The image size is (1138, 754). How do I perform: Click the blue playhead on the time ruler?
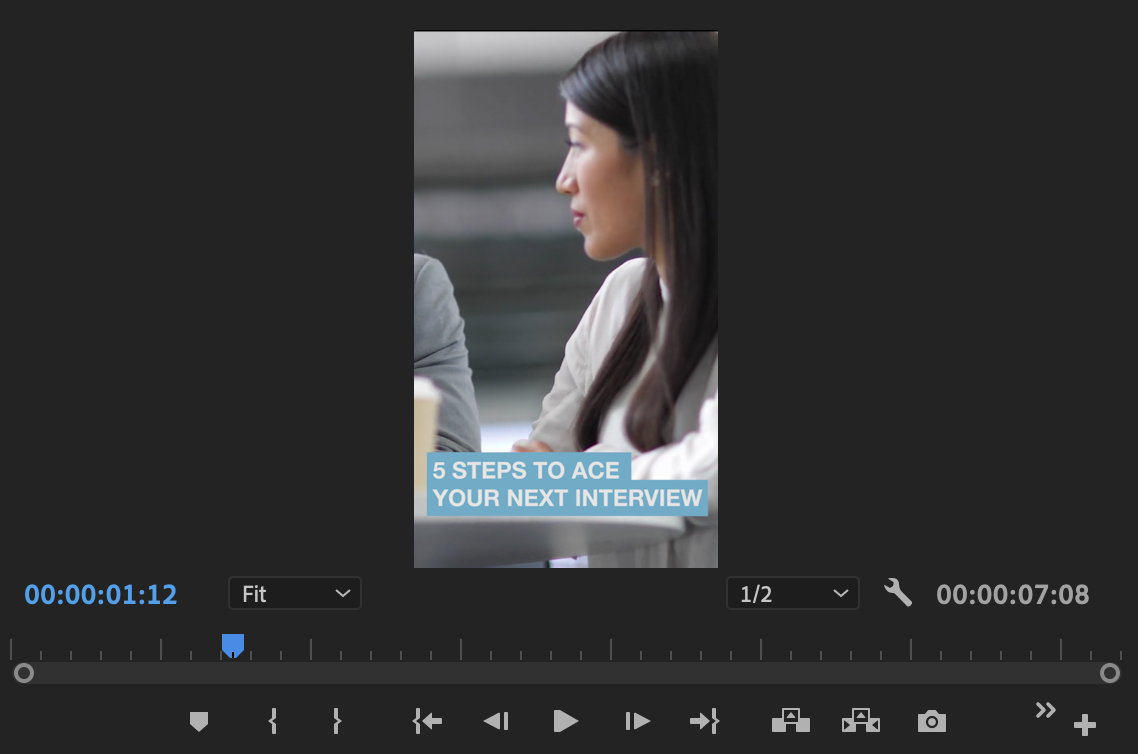(x=233, y=644)
